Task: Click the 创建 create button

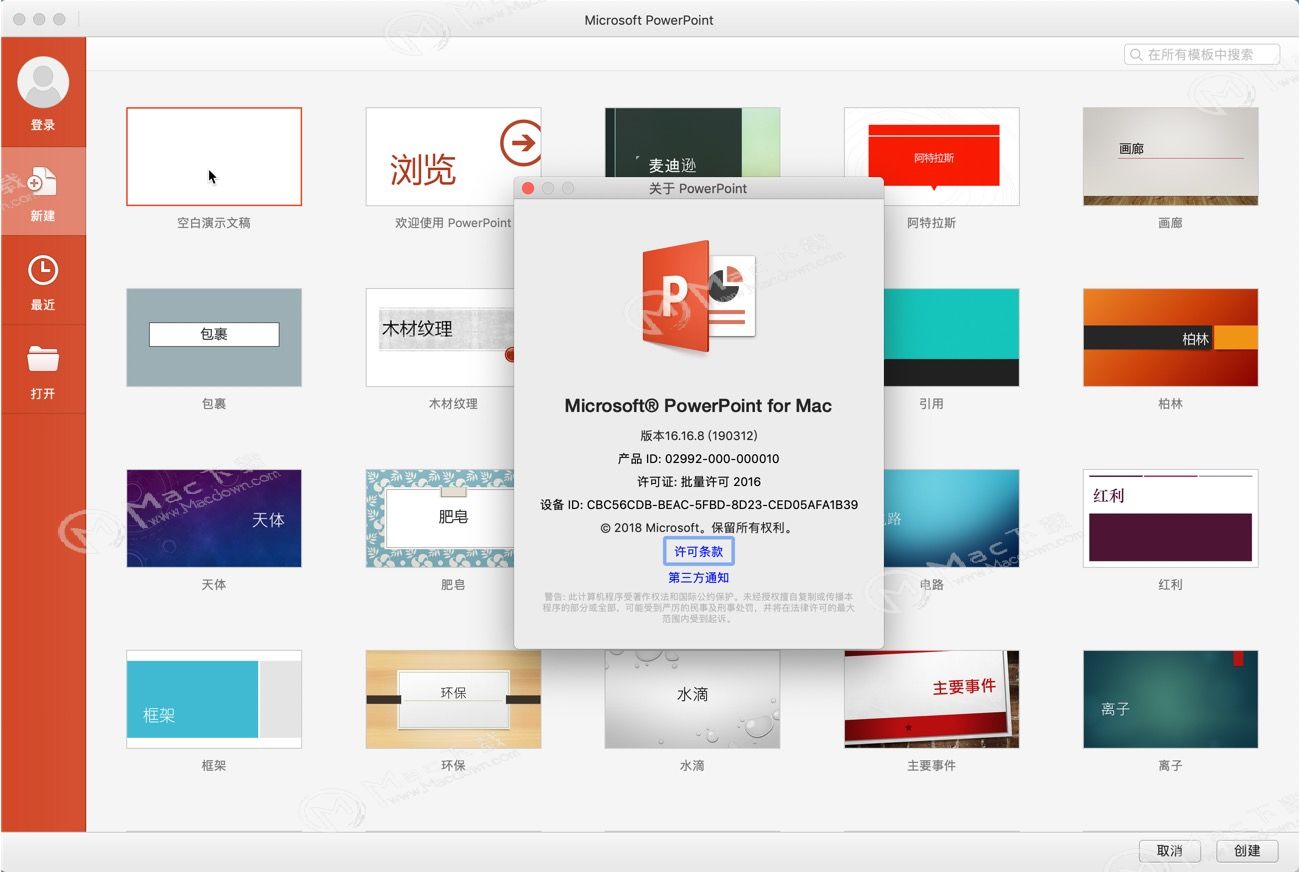Action: pyautogui.click(x=1247, y=851)
